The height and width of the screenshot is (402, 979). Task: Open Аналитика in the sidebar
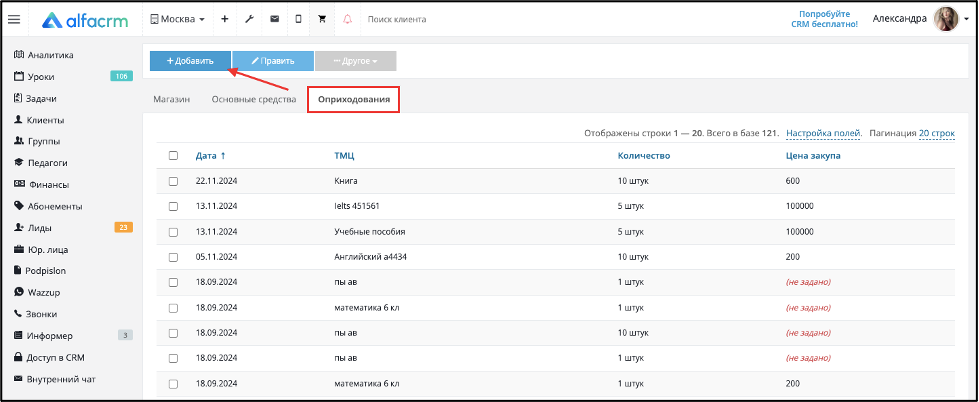pyautogui.click(x=44, y=55)
